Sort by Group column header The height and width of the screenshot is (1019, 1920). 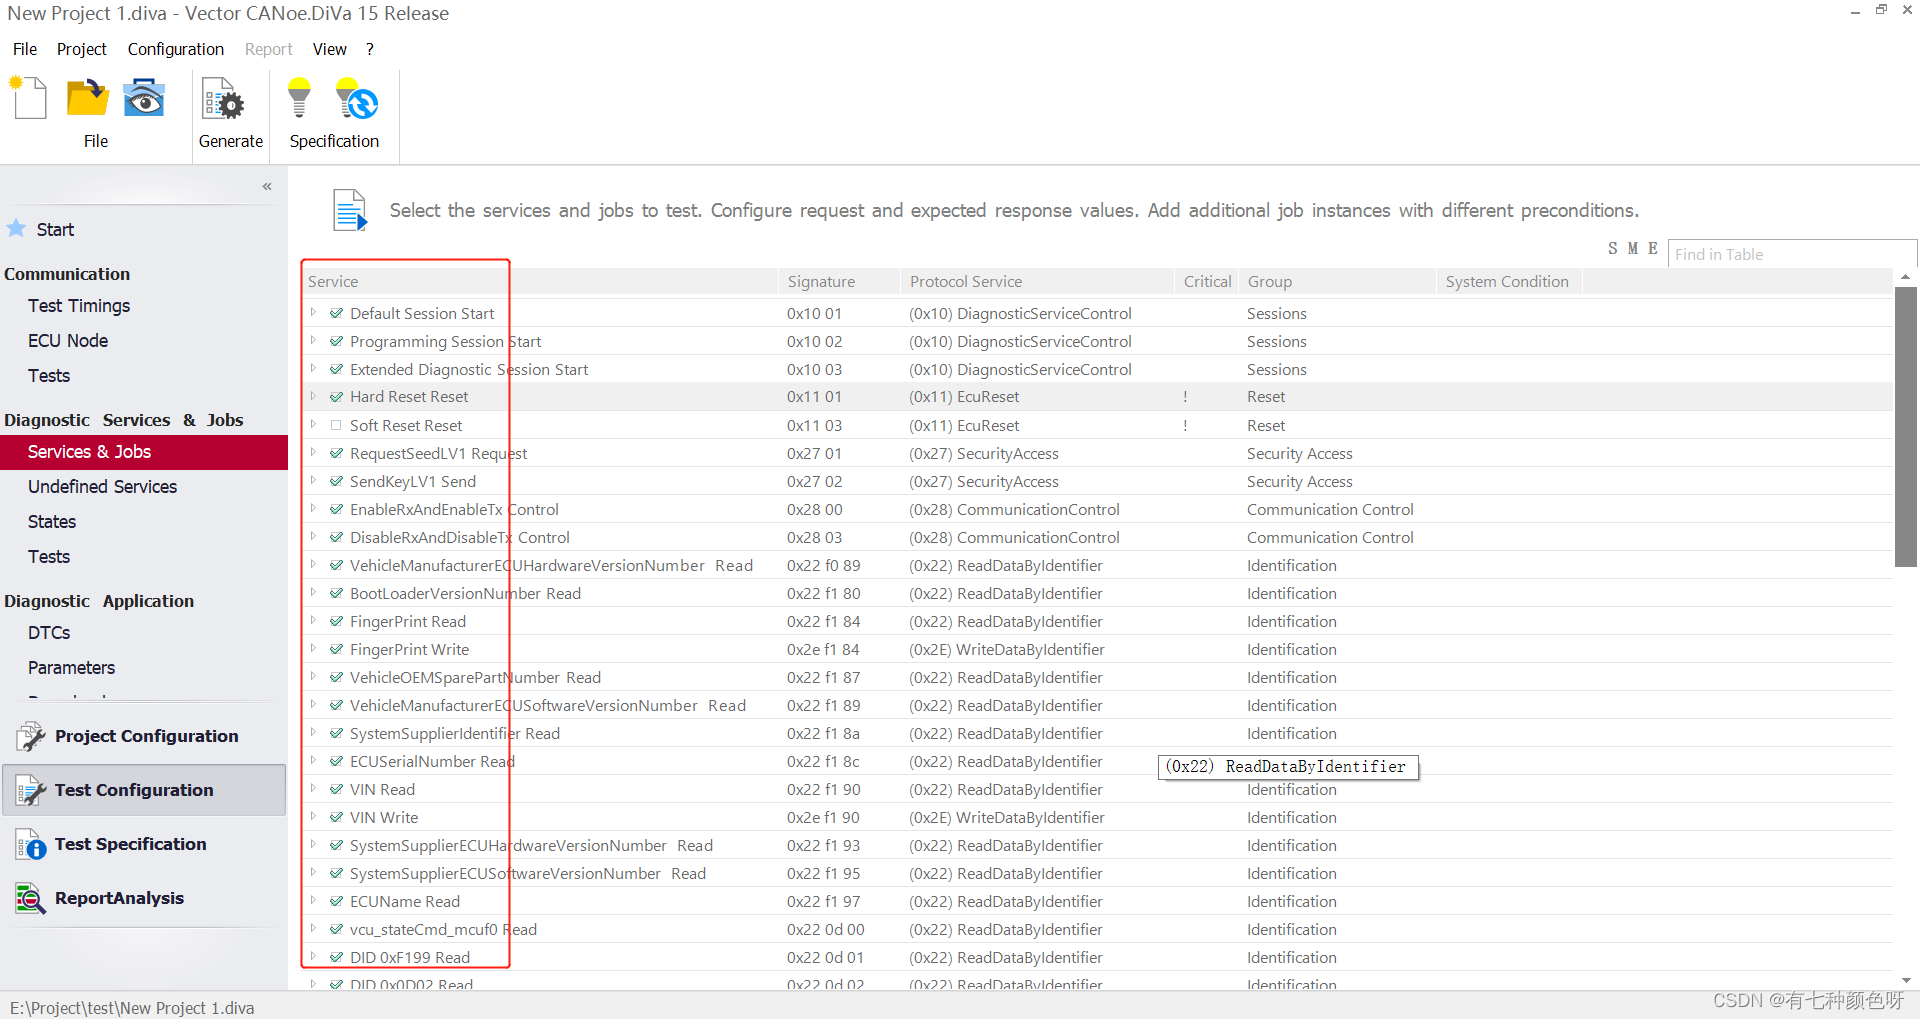(x=1337, y=282)
